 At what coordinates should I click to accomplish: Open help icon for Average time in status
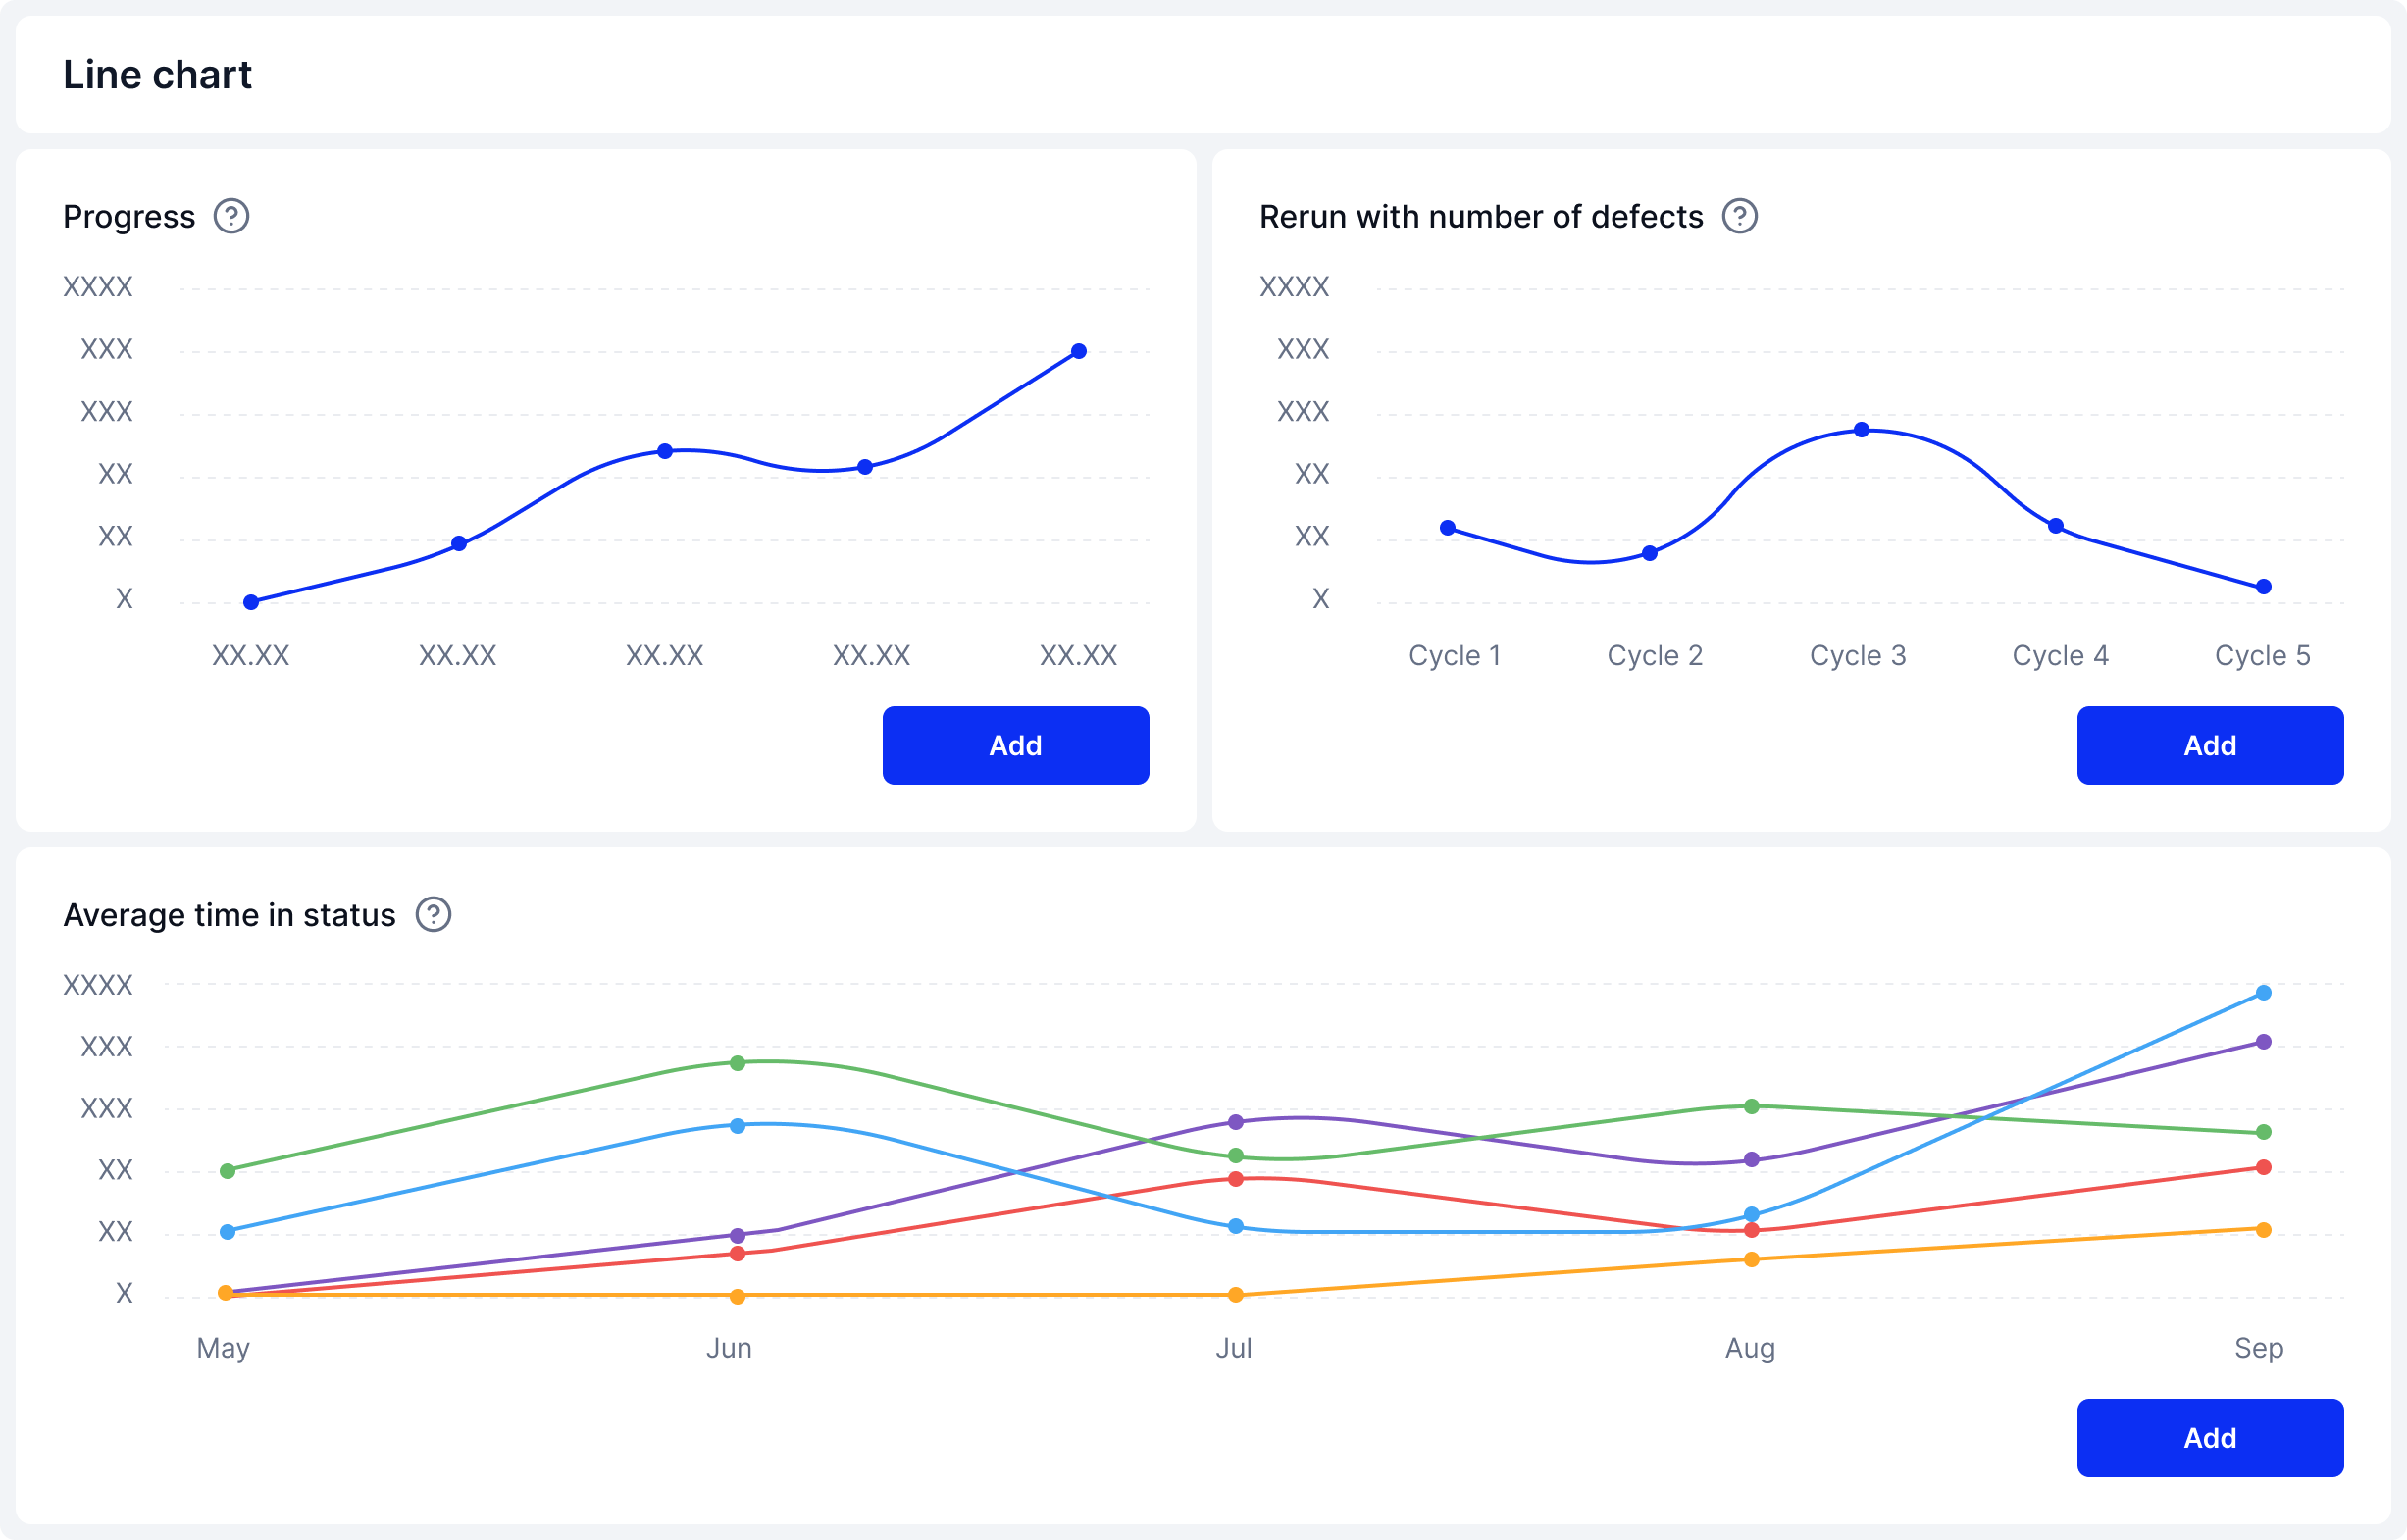point(433,914)
